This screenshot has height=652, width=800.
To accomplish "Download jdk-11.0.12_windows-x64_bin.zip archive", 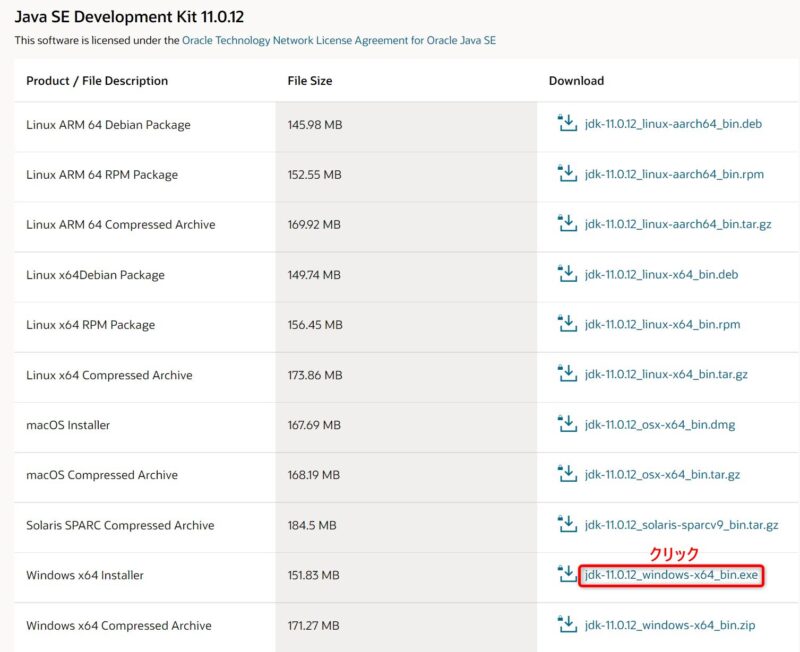I will [x=670, y=625].
